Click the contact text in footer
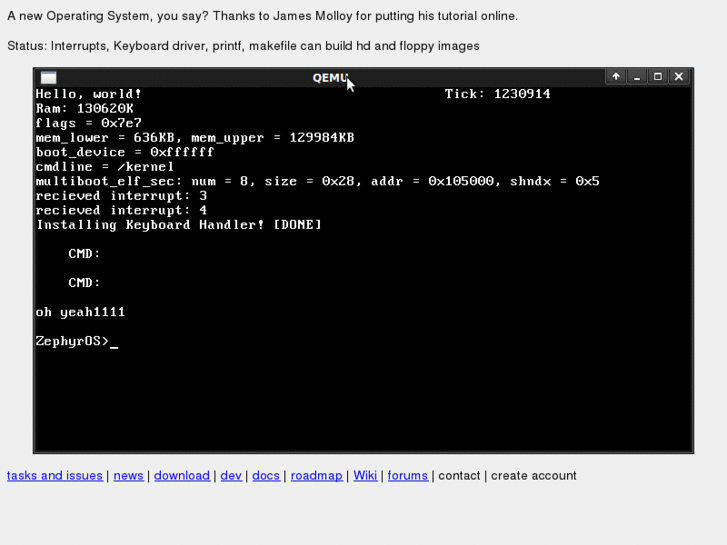 (x=459, y=475)
